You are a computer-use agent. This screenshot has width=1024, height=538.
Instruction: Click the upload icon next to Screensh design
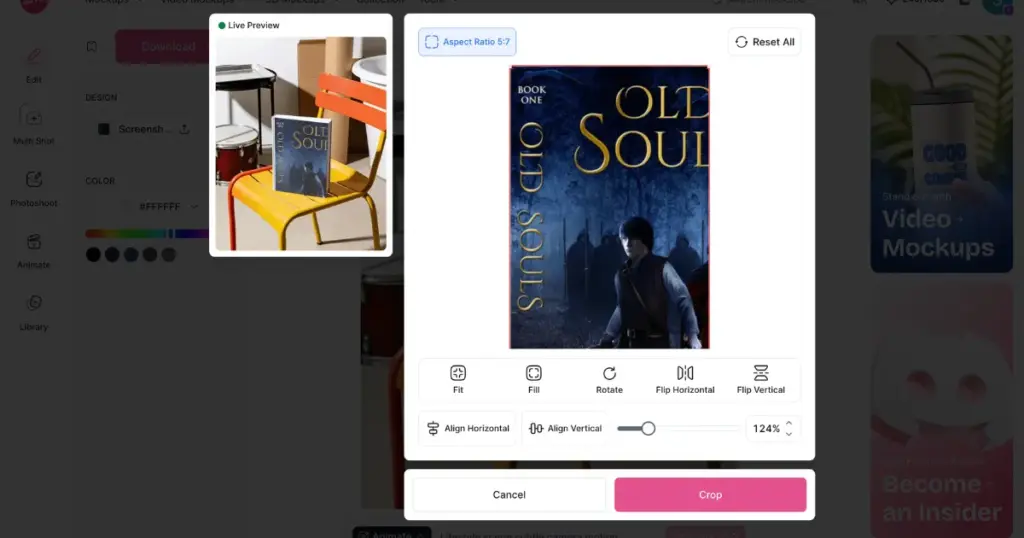184,129
